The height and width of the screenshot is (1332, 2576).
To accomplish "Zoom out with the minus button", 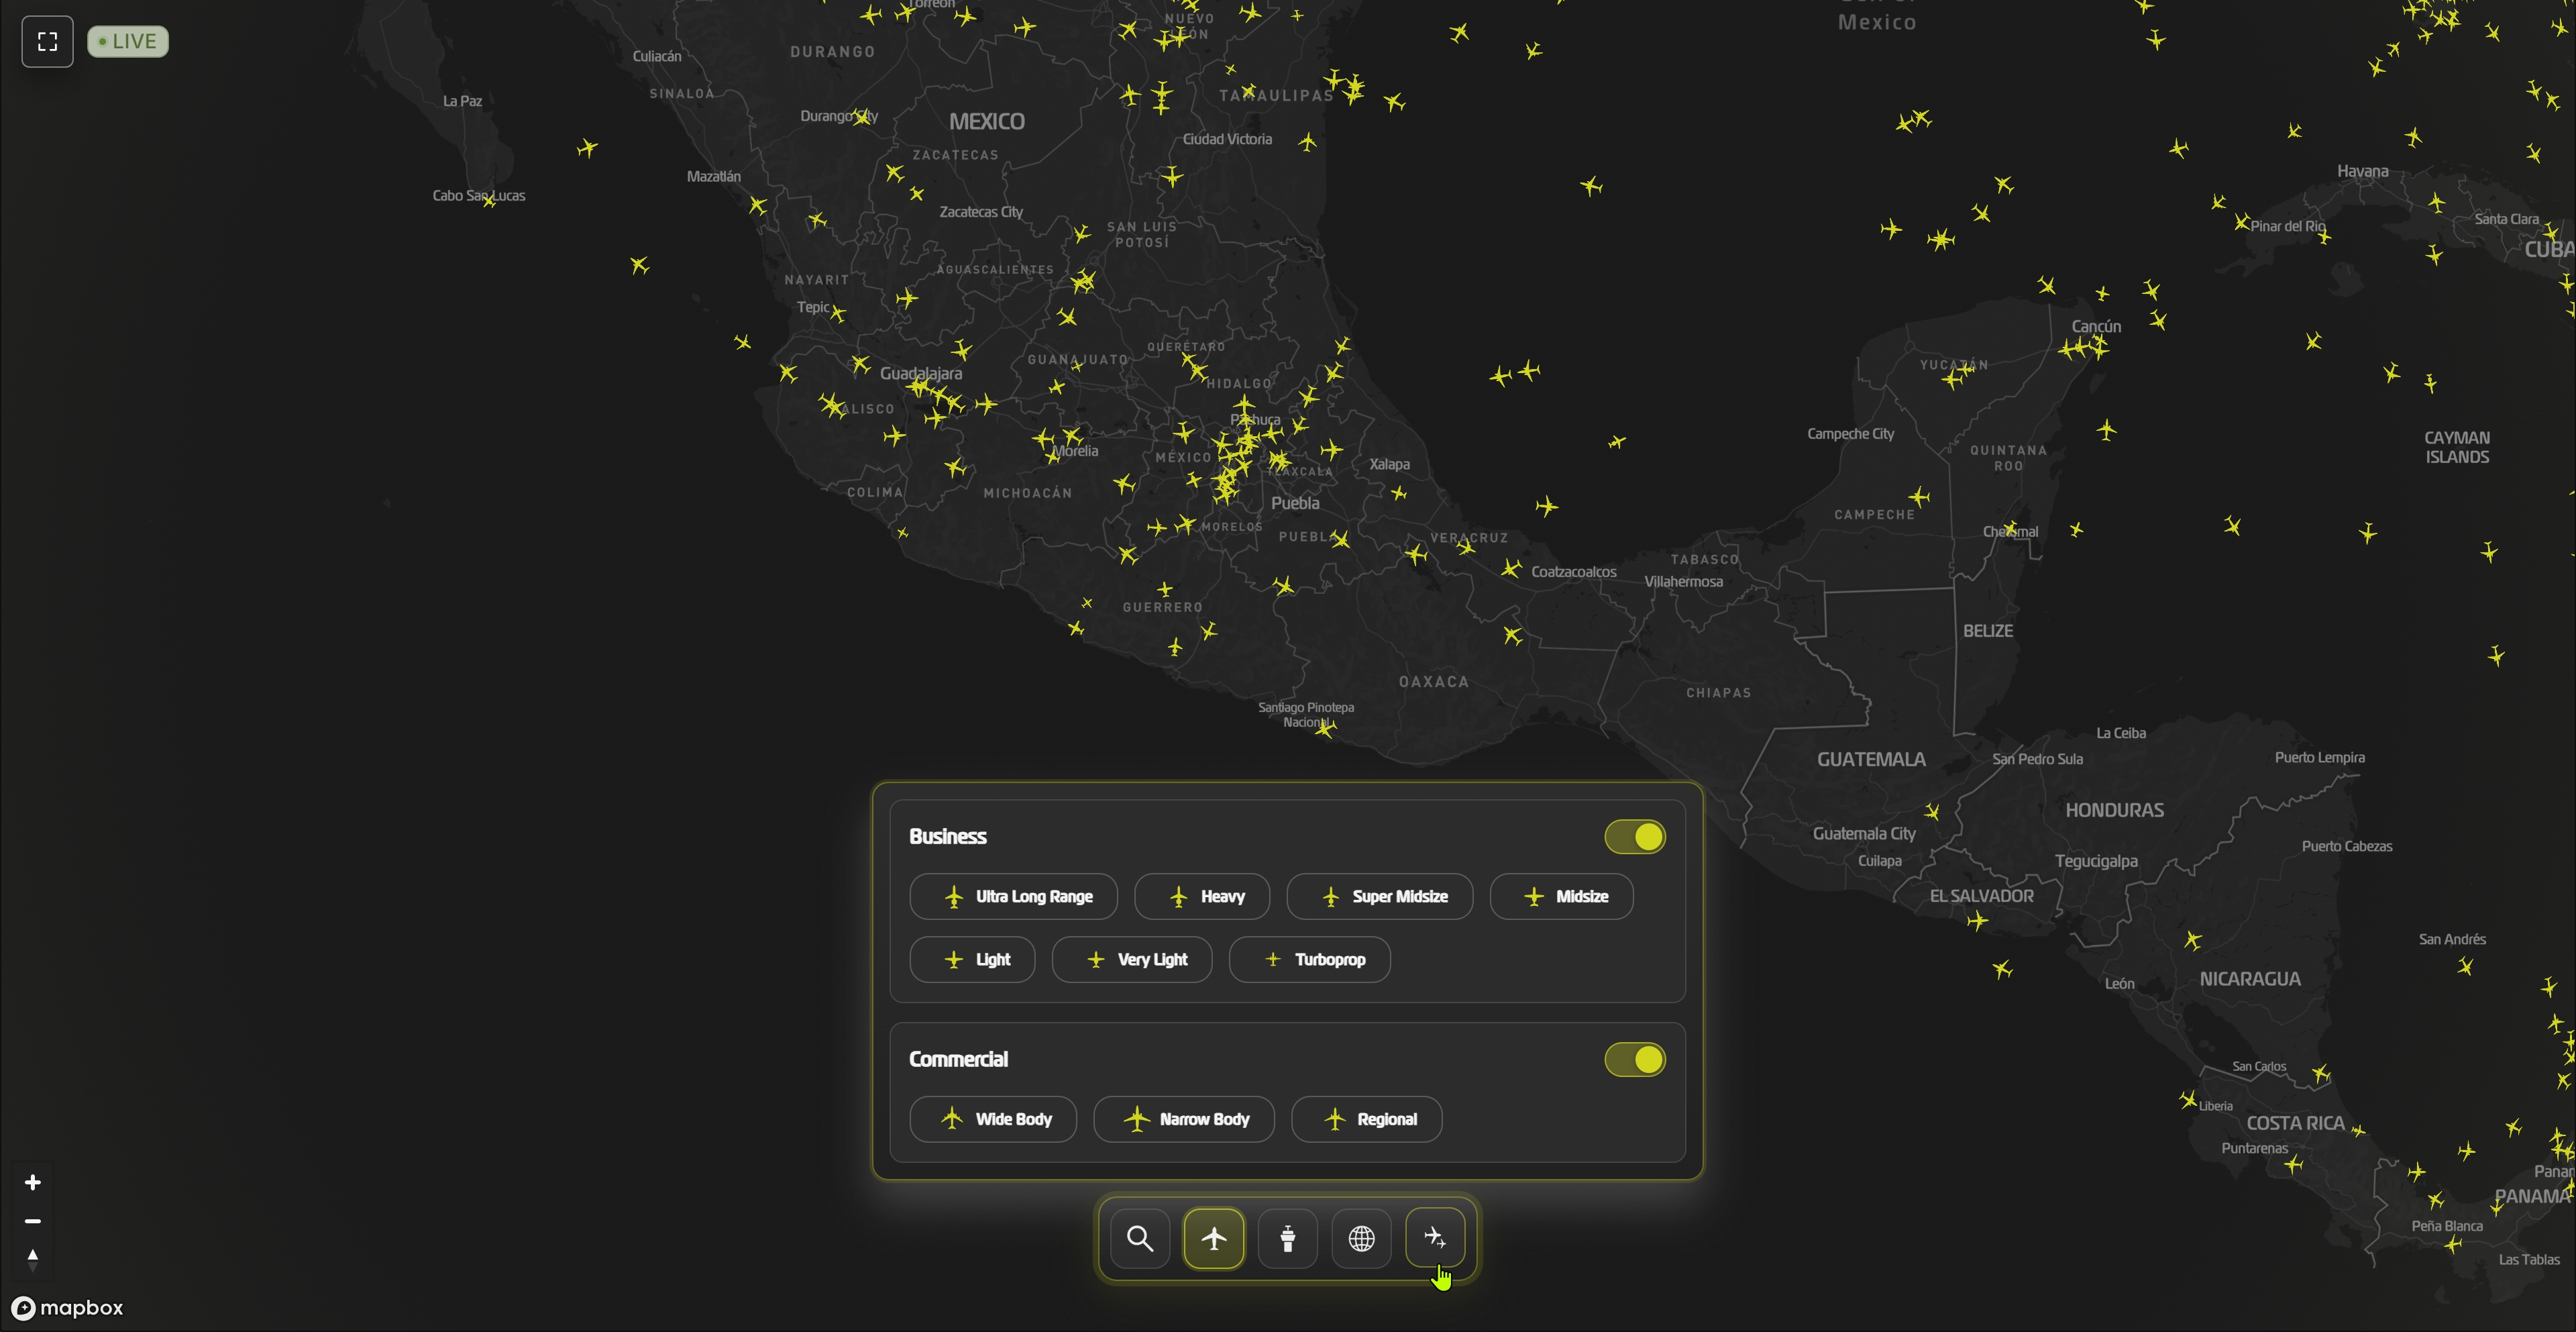I will 32,1220.
